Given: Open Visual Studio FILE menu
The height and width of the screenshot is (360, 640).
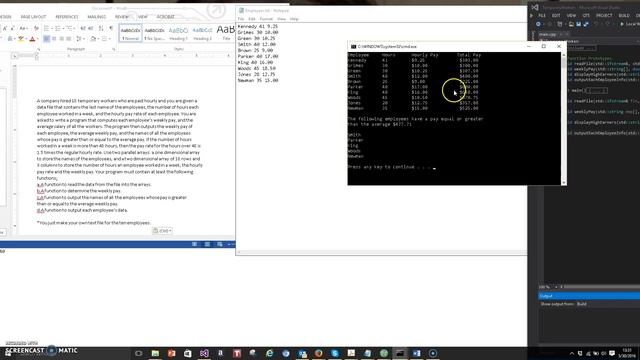Looking at the screenshot, I should pos(542,16).
